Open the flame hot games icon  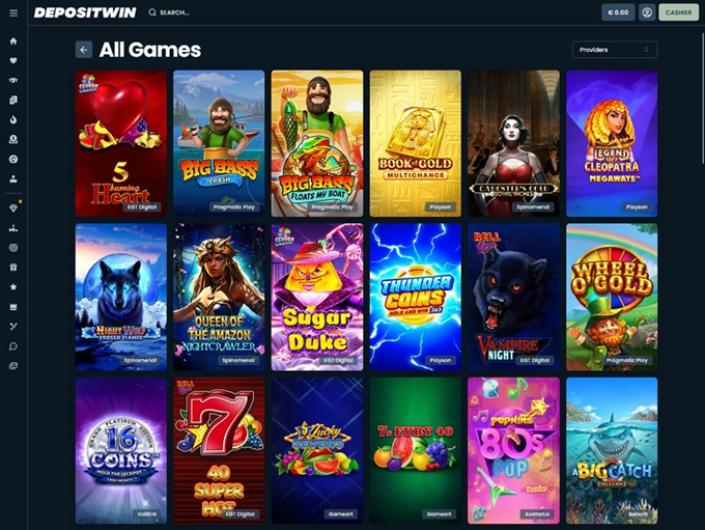point(13,120)
